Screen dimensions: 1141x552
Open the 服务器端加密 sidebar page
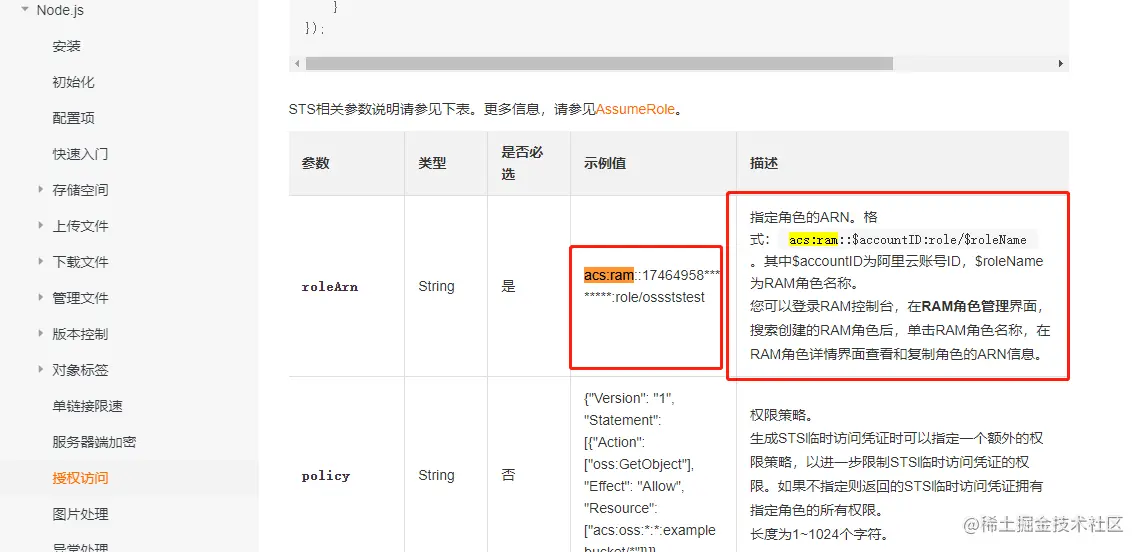95,442
